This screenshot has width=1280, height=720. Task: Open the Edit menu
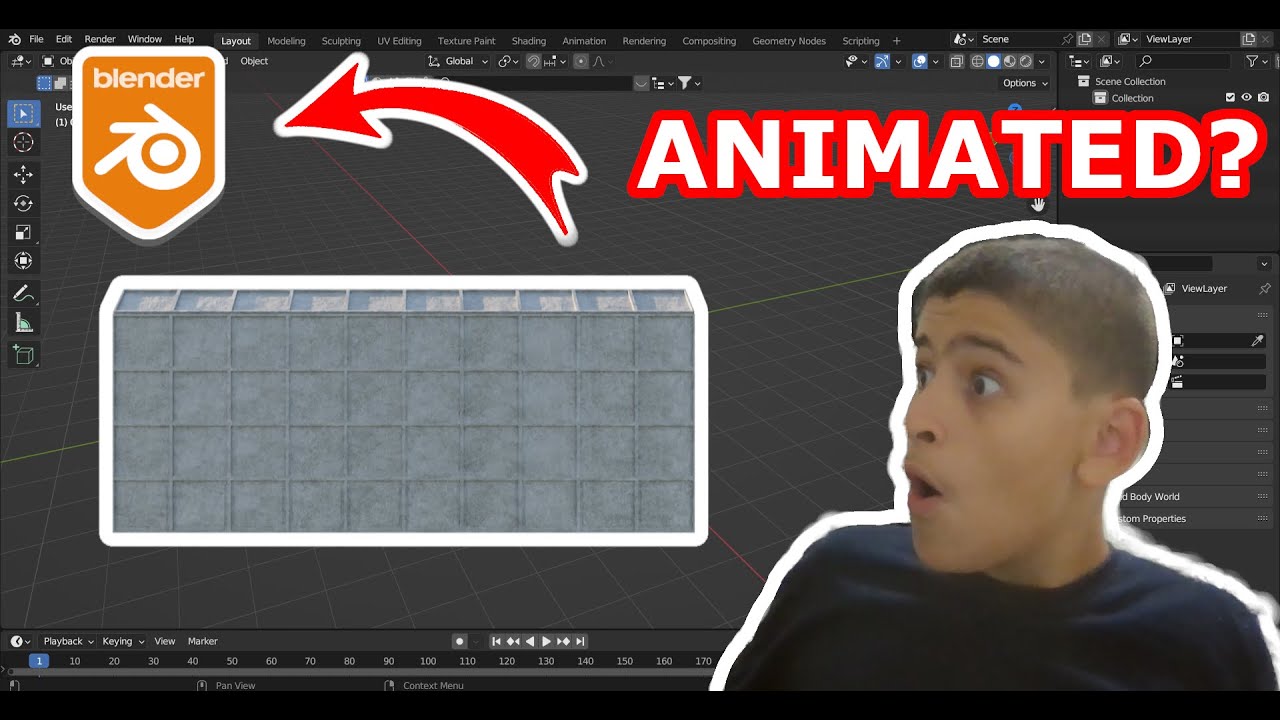(64, 39)
